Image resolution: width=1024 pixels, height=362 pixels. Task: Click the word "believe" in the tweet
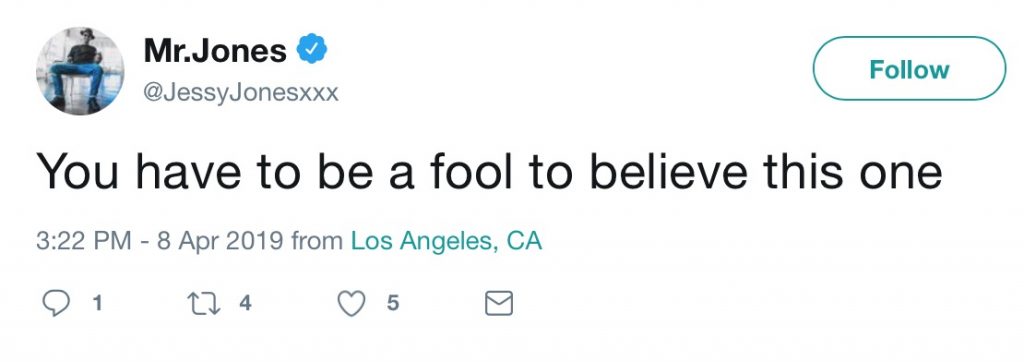click(665, 171)
